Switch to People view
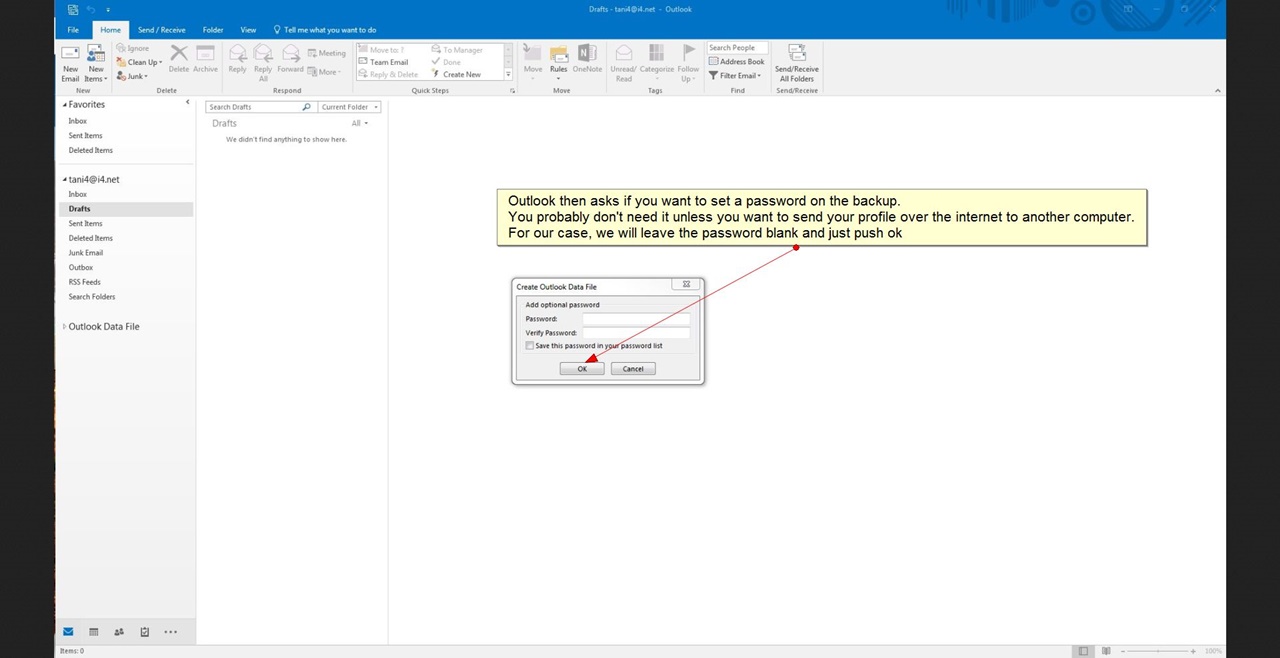Image resolution: width=1280 pixels, height=658 pixels. (119, 632)
